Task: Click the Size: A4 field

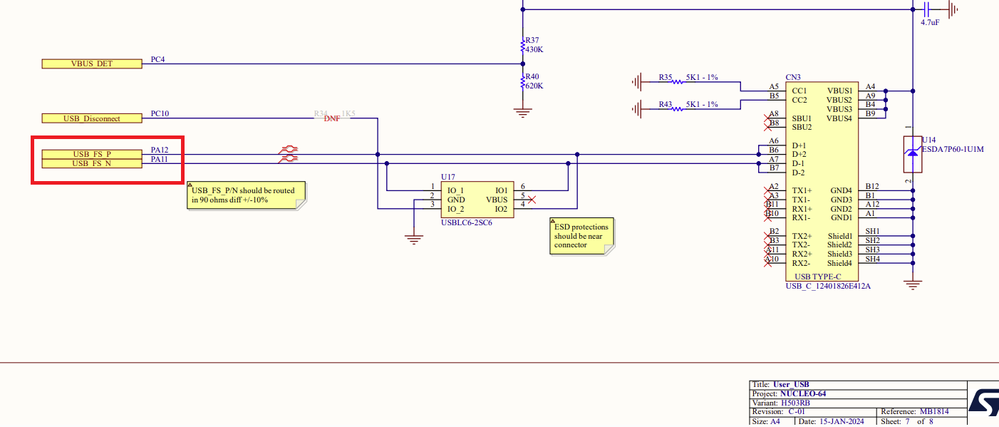Action: [771, 421]
